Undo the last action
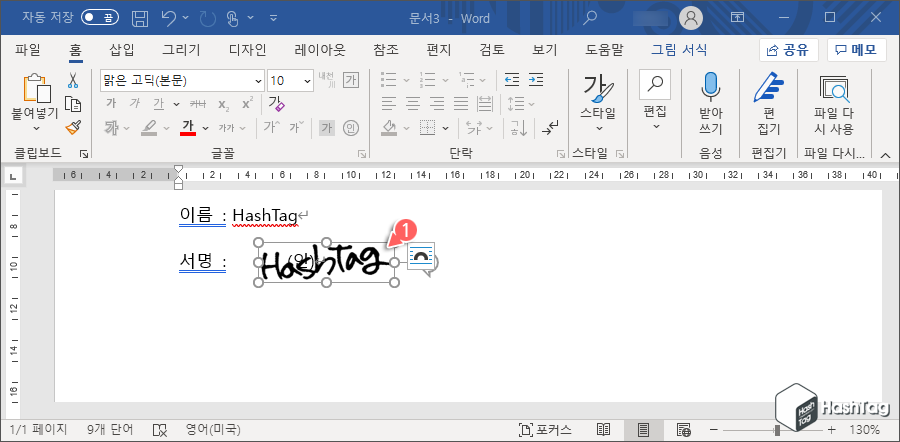 tap(169, 18)
